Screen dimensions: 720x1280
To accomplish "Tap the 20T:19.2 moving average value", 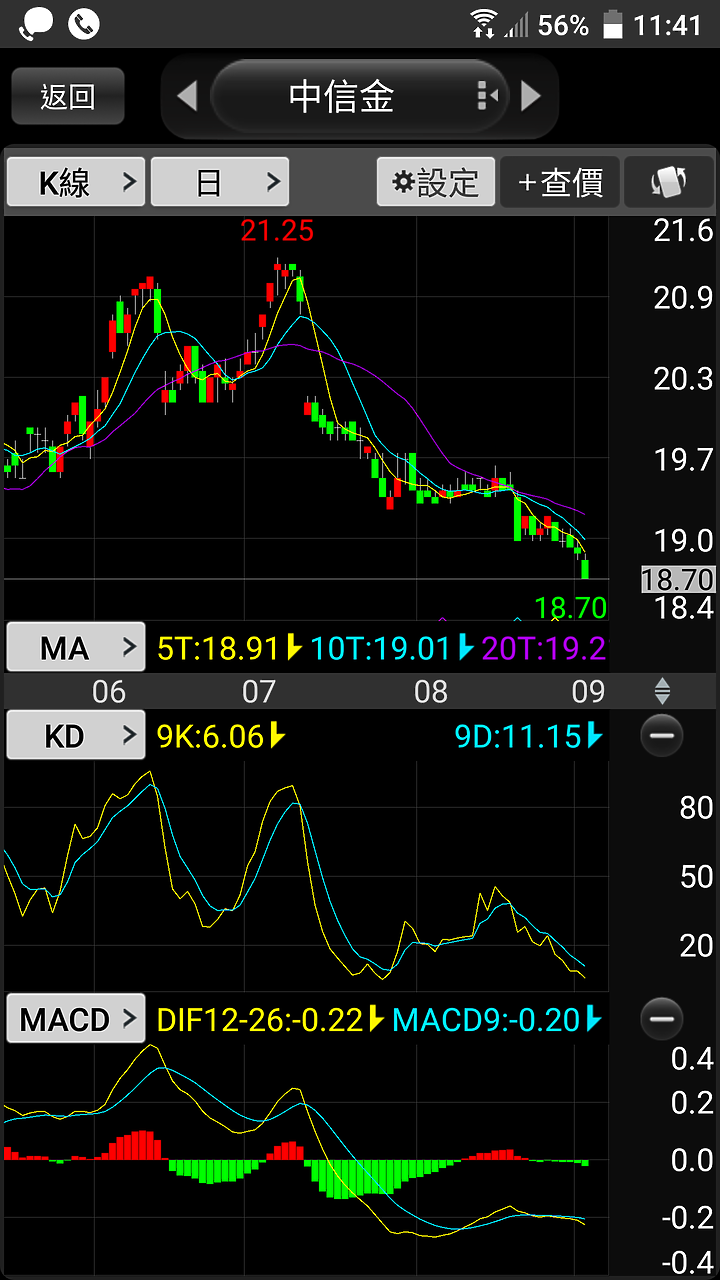I will pyautogui.click(x=544, y=648).
